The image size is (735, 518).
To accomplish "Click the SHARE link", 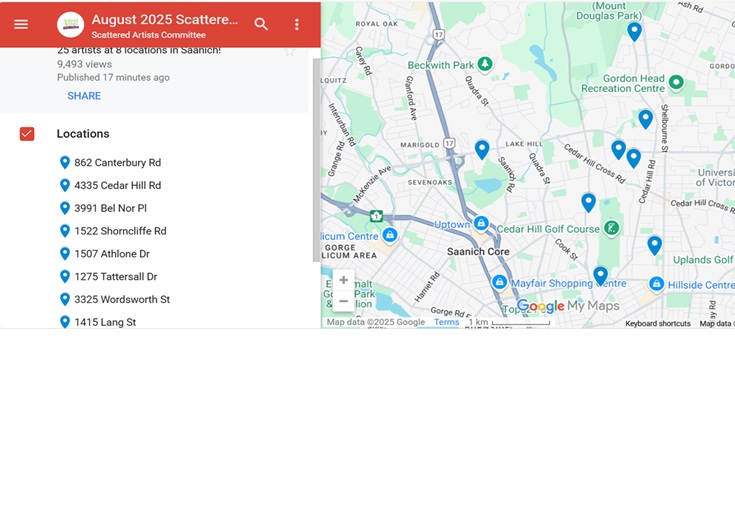I will point(84,96).
